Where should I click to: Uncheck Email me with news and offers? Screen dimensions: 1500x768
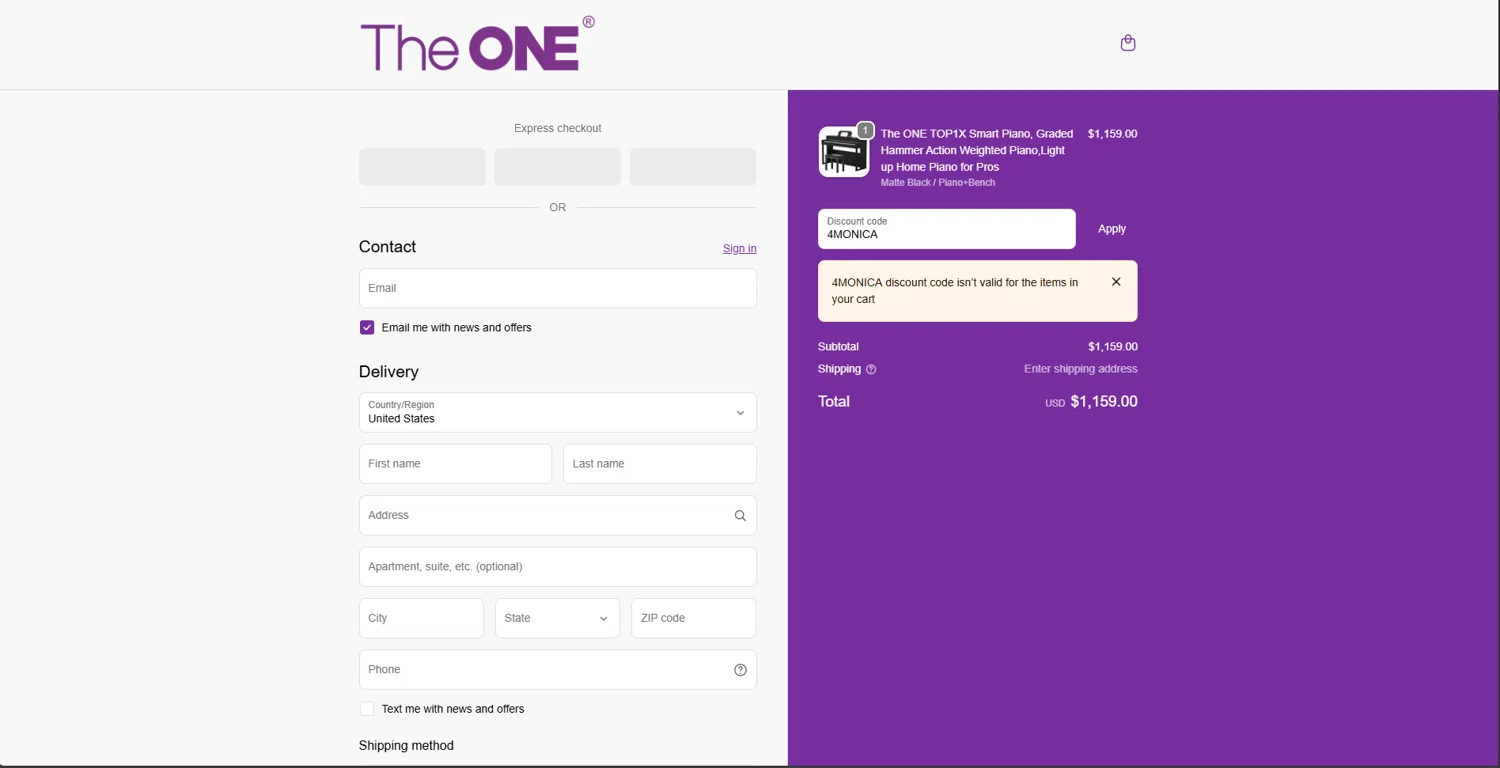pos(367,328)
